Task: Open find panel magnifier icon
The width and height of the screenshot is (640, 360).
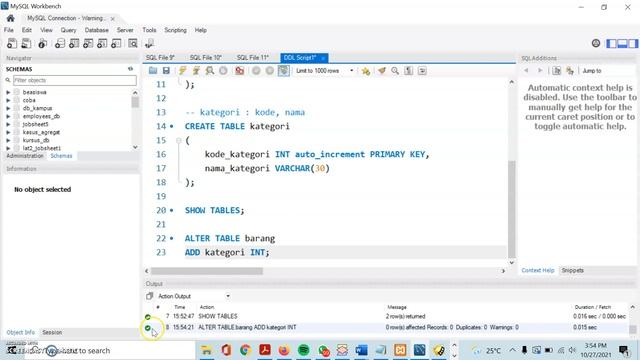Action: (395, 71)
